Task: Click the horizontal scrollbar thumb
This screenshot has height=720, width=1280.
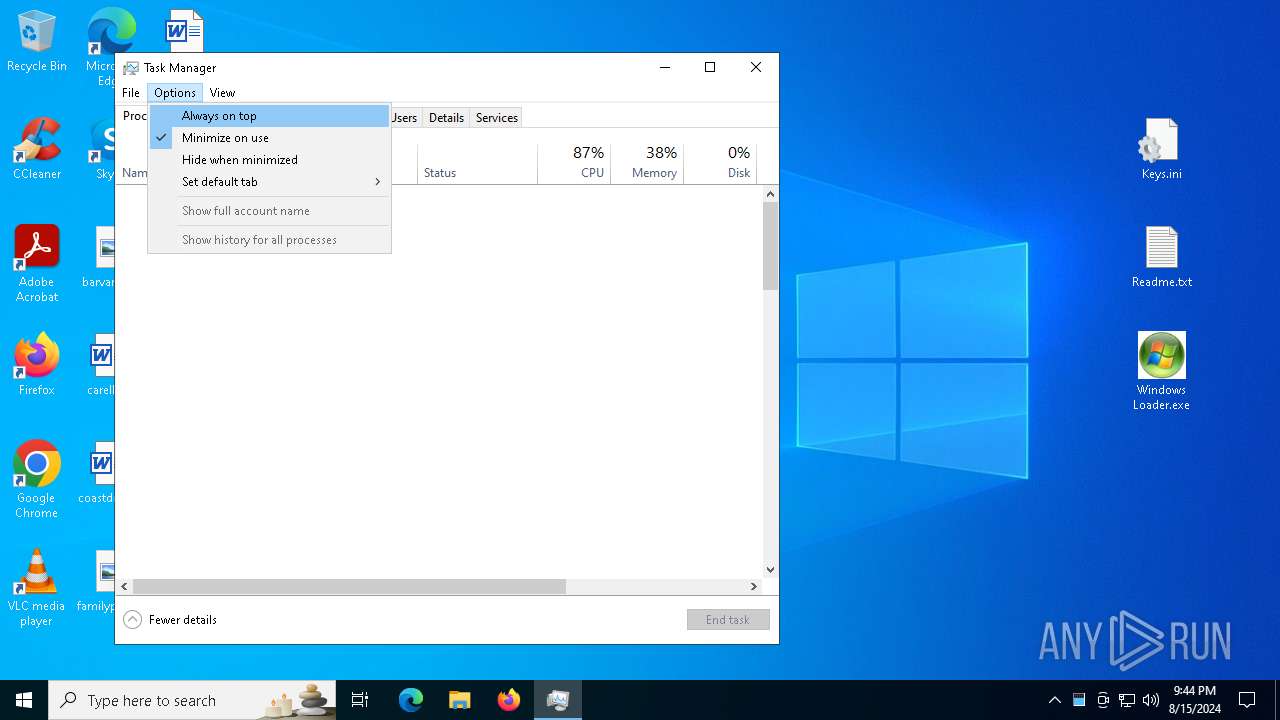Action: point(349,587)
